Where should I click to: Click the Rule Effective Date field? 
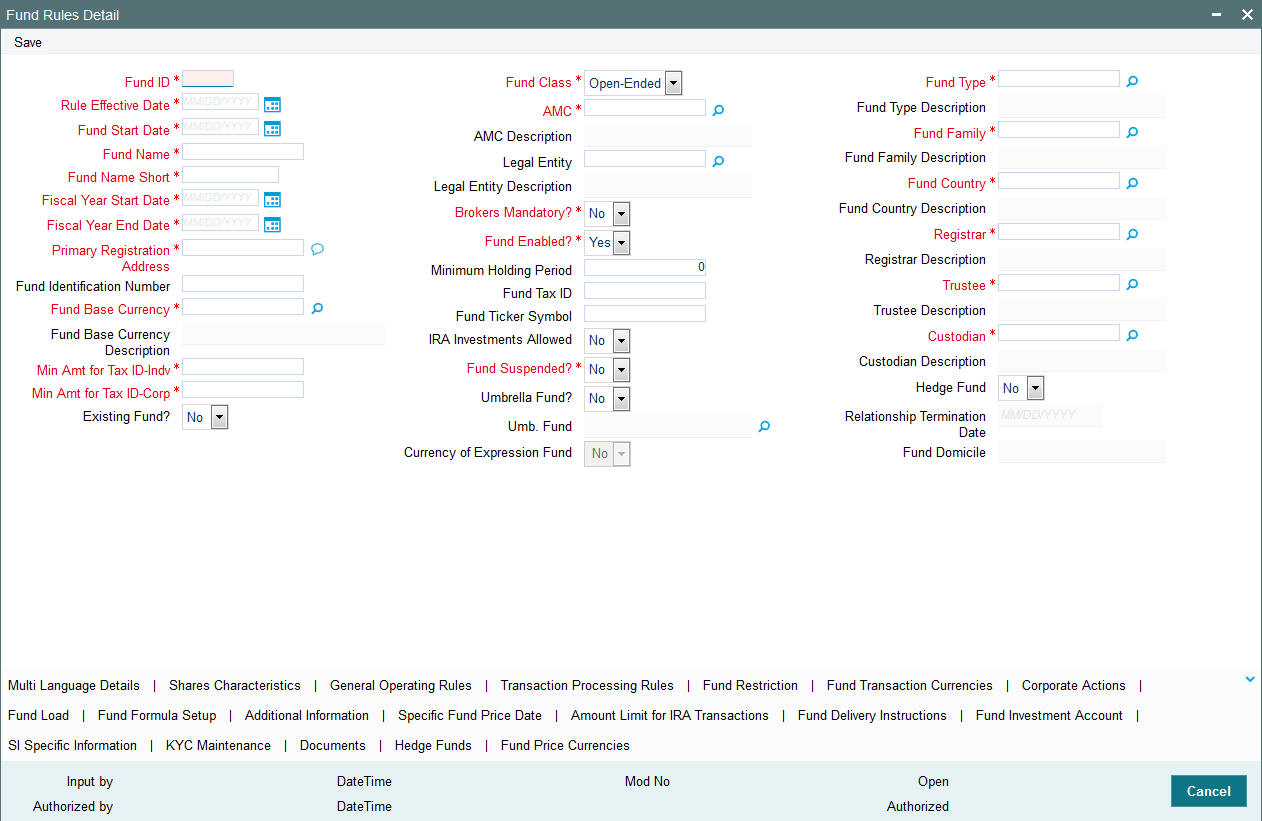220,103
